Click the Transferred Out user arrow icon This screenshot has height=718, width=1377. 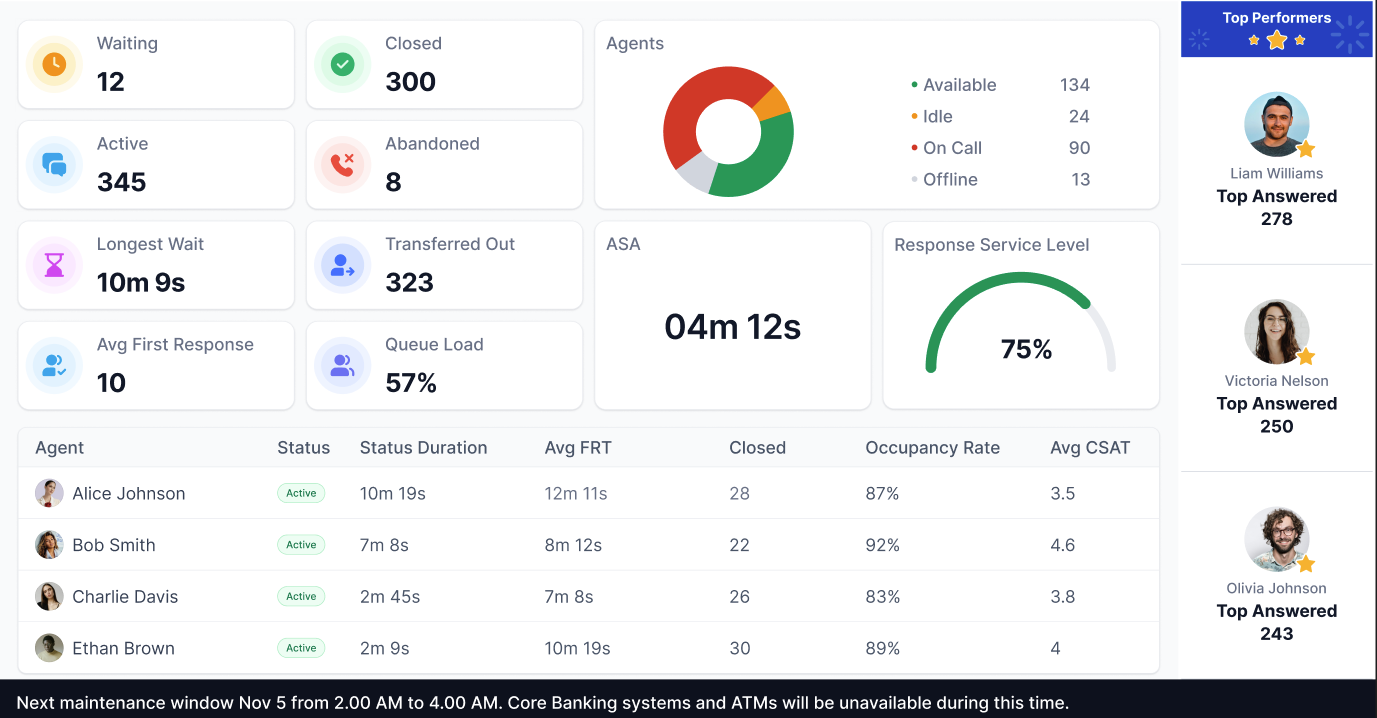pyautogui.click(x=342, y=265)
